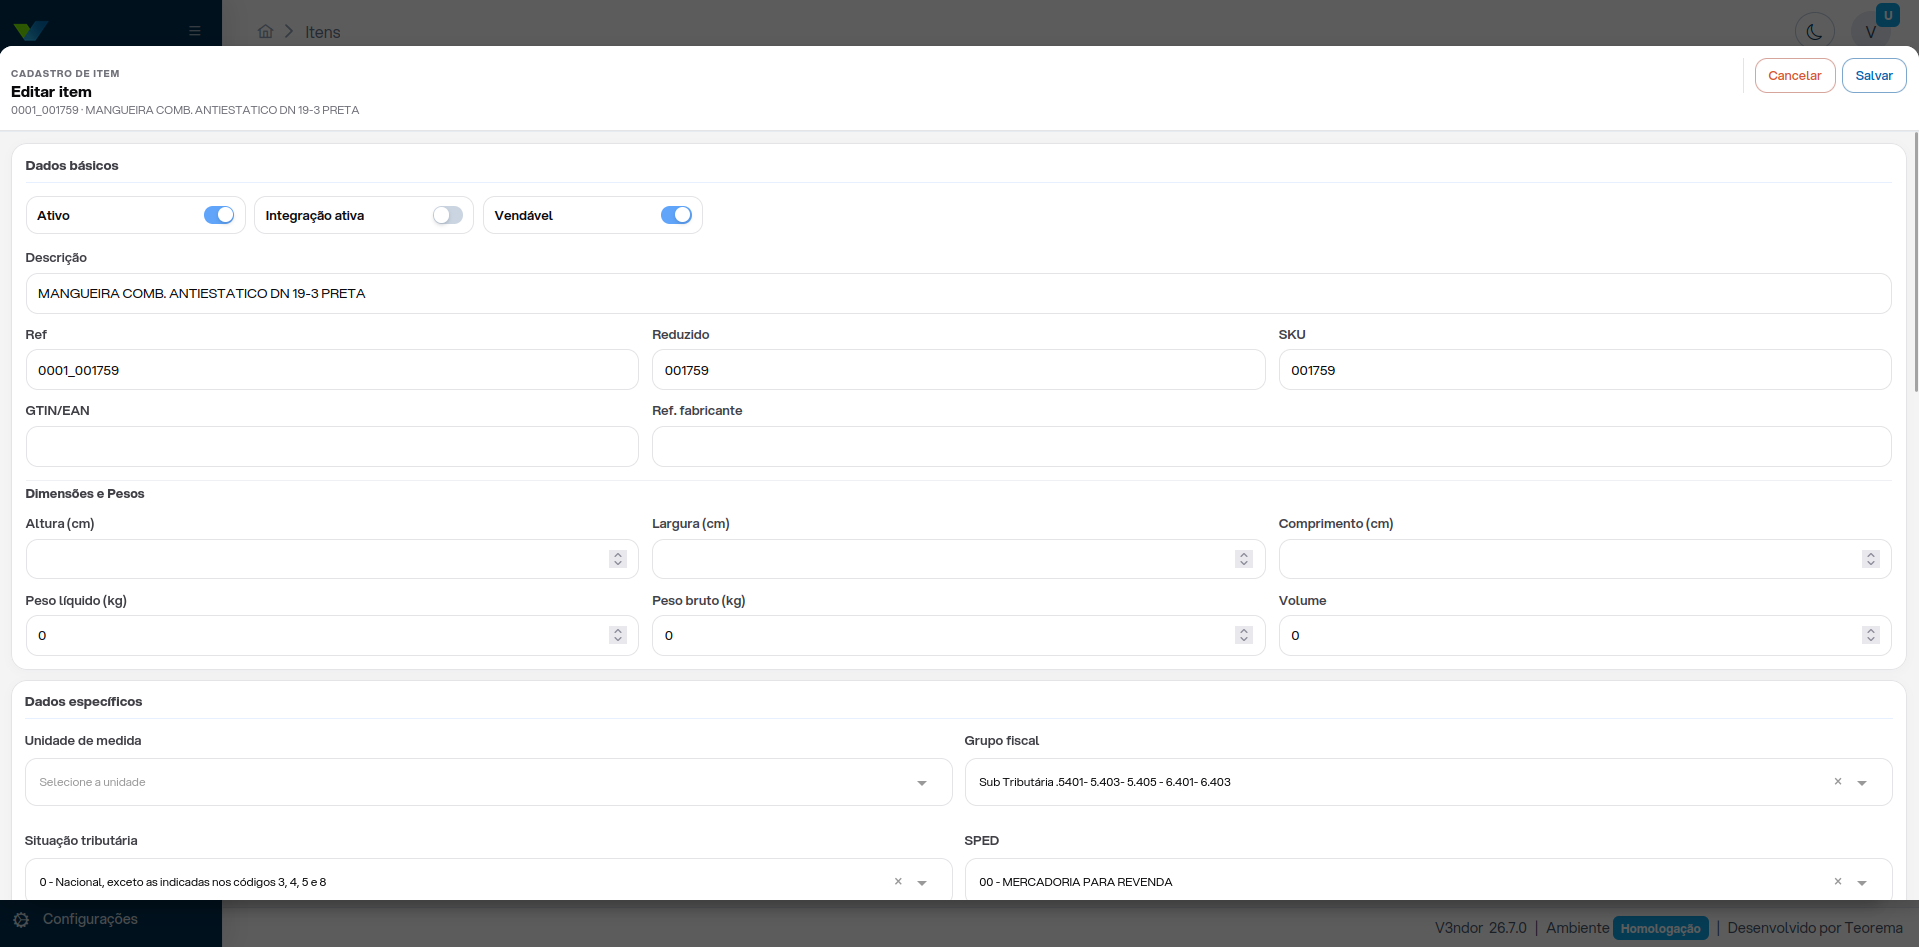Toggle the Ativo switch
This screenshot has width=1919, height=947.
pyautogui.click(x=219, y=215)
